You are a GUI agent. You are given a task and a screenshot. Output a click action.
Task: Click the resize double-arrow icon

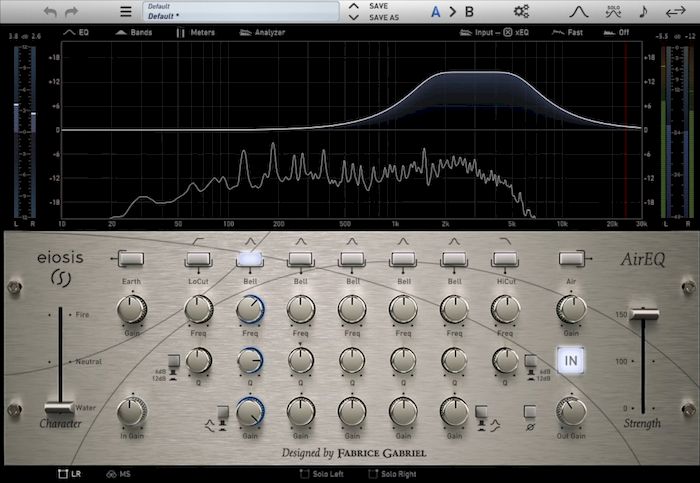coord(675,12)
